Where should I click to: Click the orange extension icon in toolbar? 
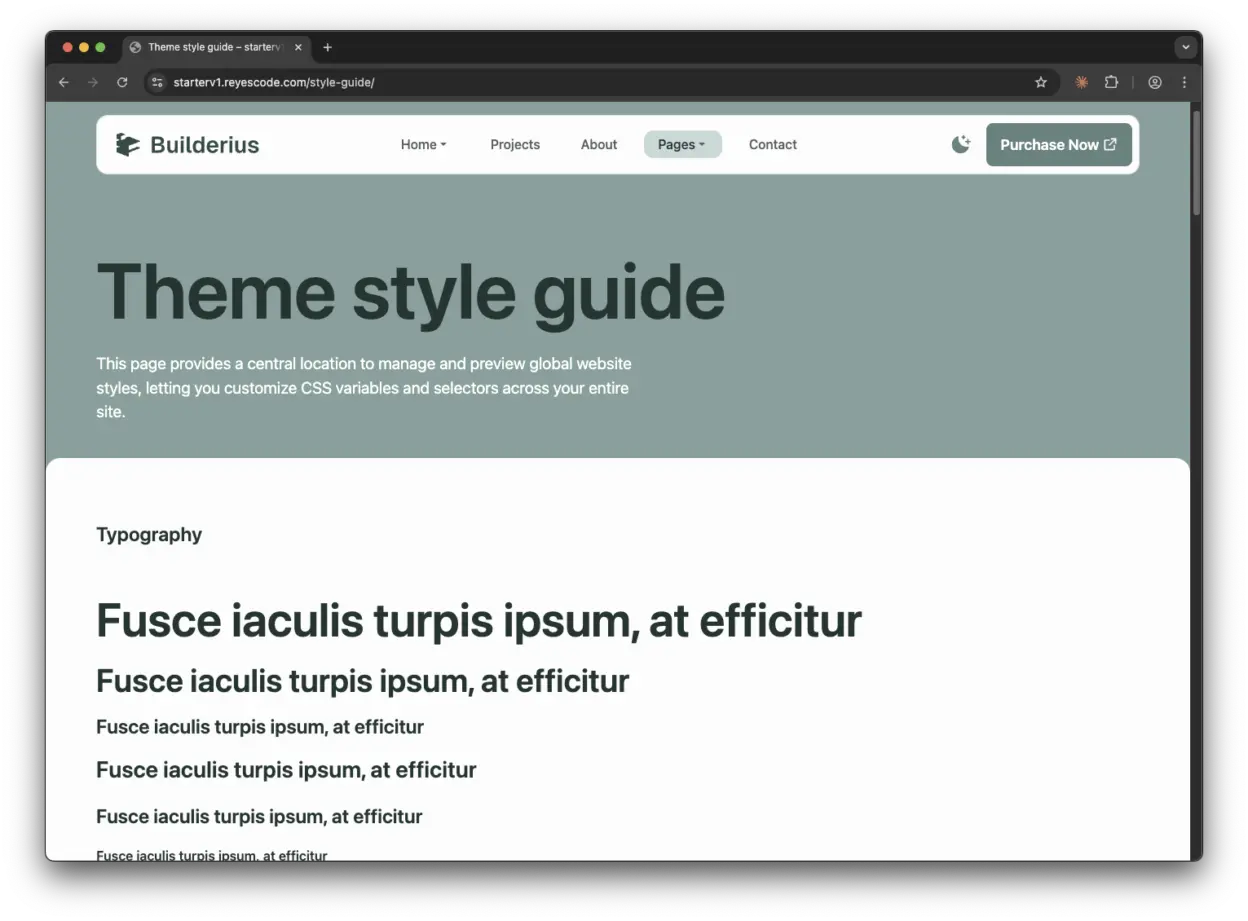pyautogui.click(x=1081, y=83)
